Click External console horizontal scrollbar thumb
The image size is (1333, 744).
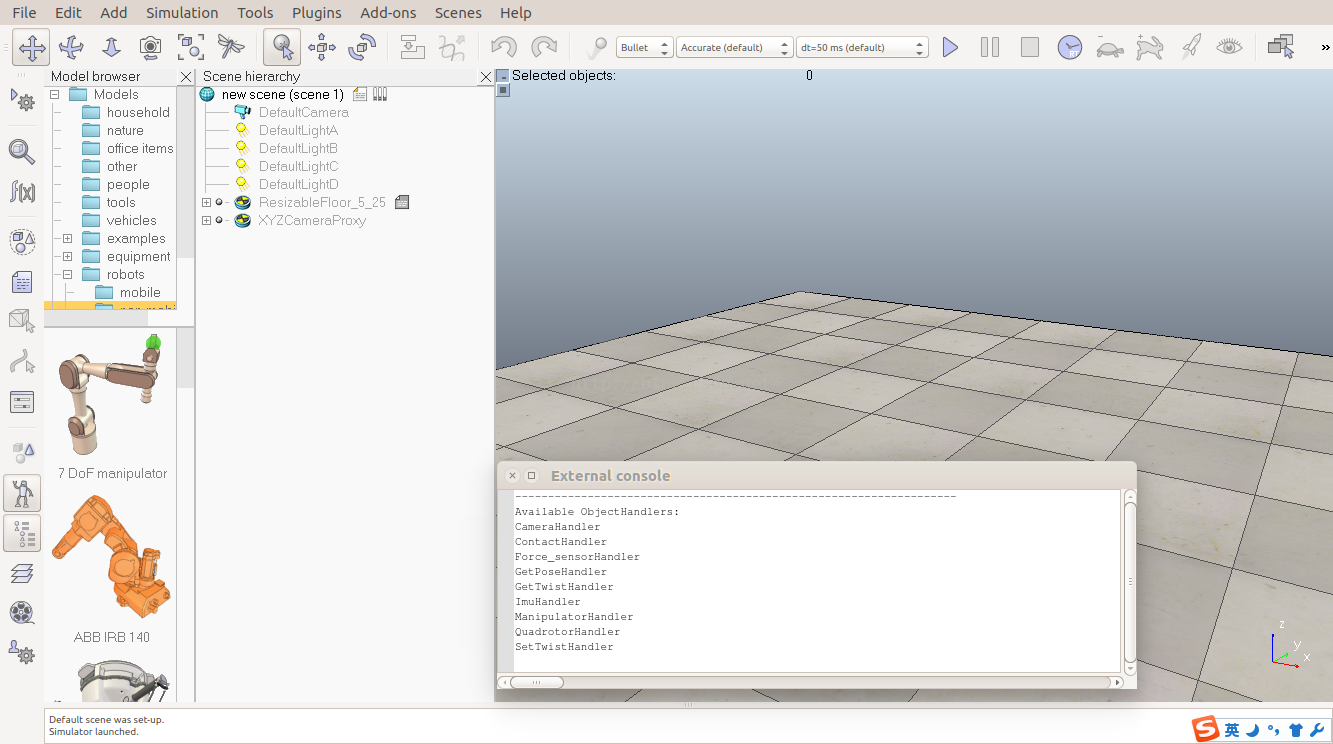coord(537,682)
